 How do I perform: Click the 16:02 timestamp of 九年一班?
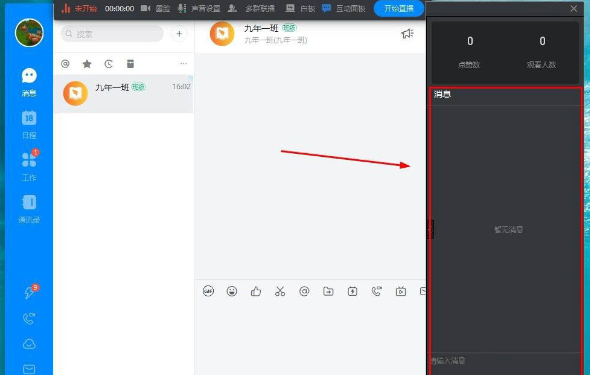[x=182, y=87]
